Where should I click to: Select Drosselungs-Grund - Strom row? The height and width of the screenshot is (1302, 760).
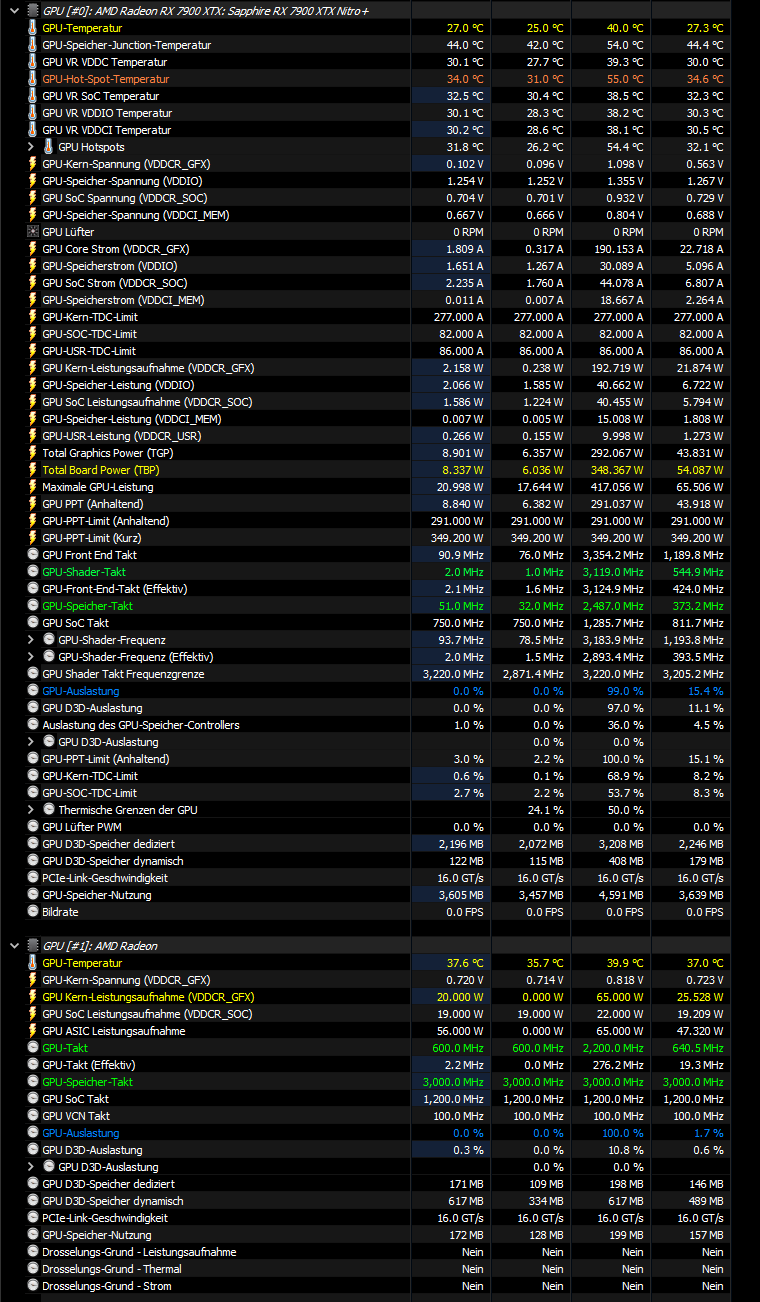pyautogui.click(x=378, y=1286)
